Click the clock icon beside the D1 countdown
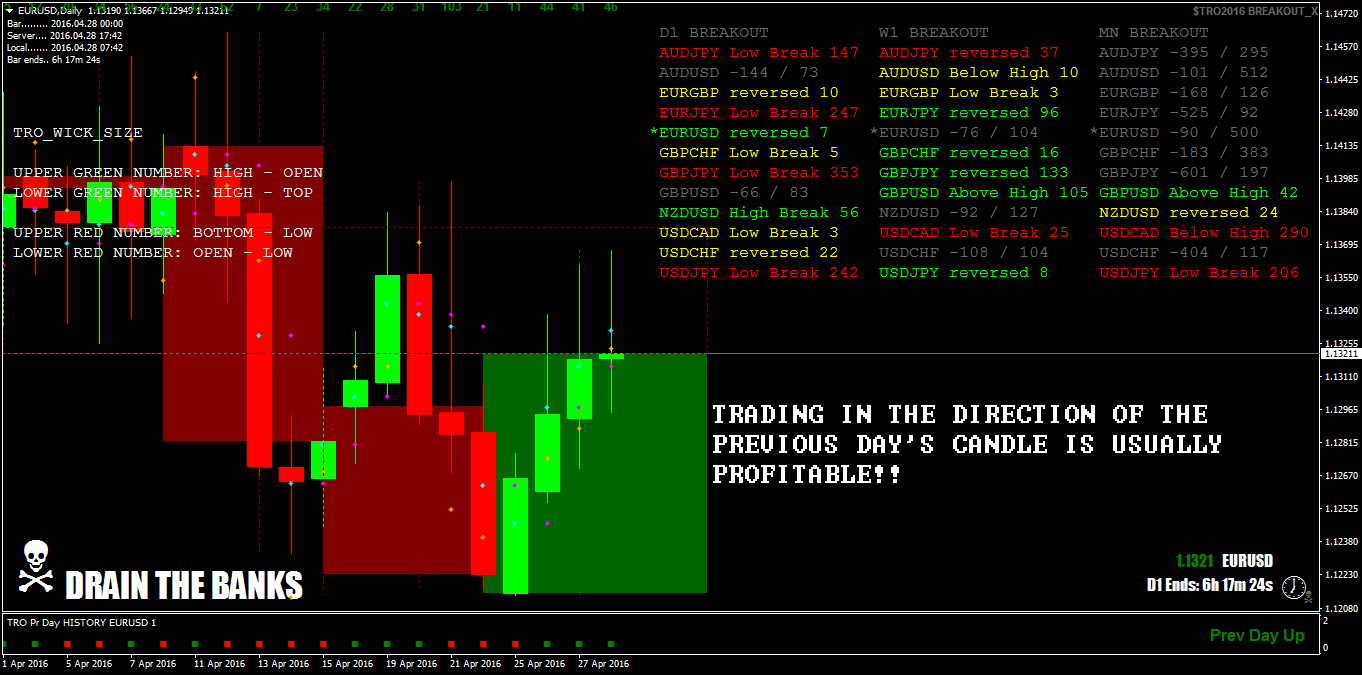 (1294, 586)
